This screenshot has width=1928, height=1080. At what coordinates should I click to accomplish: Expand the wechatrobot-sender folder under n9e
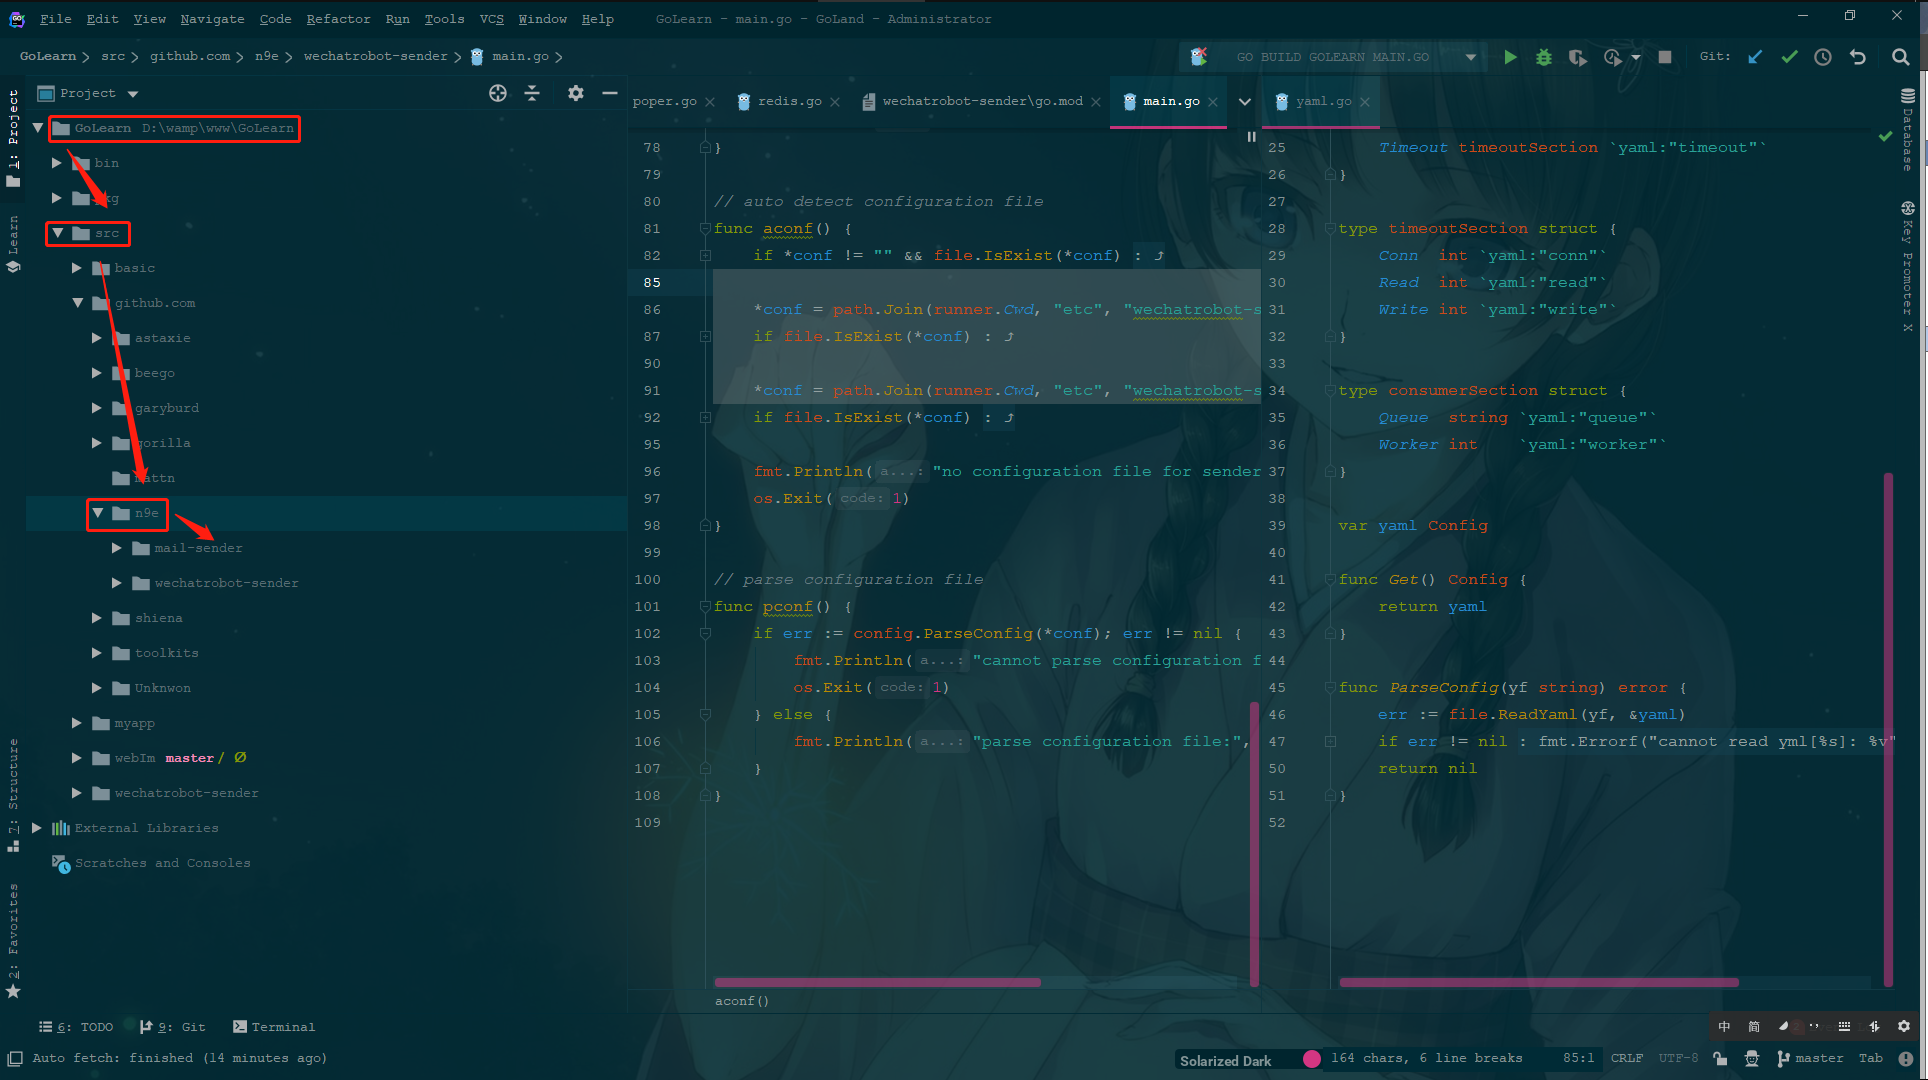pyautogui.click(x=117, y=583)
